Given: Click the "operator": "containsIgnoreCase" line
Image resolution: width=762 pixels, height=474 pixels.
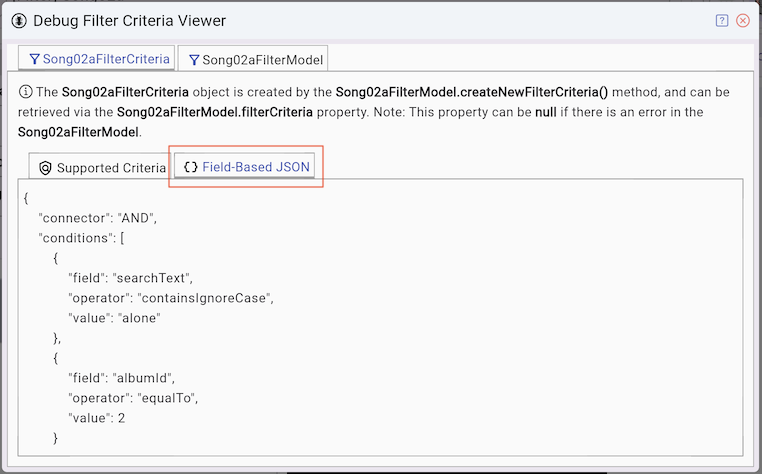Looking at the screenshot, I should (170, 298).
